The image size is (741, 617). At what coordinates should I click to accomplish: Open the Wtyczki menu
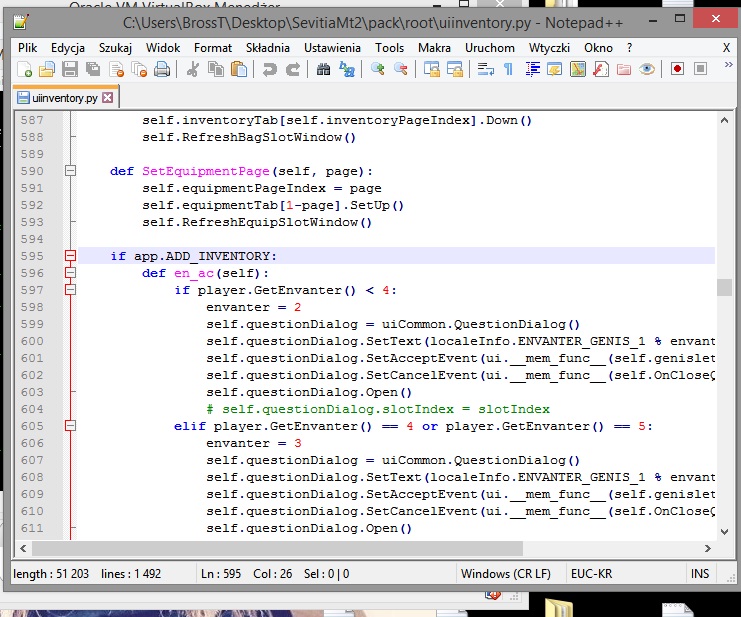[x=549, y=48]
